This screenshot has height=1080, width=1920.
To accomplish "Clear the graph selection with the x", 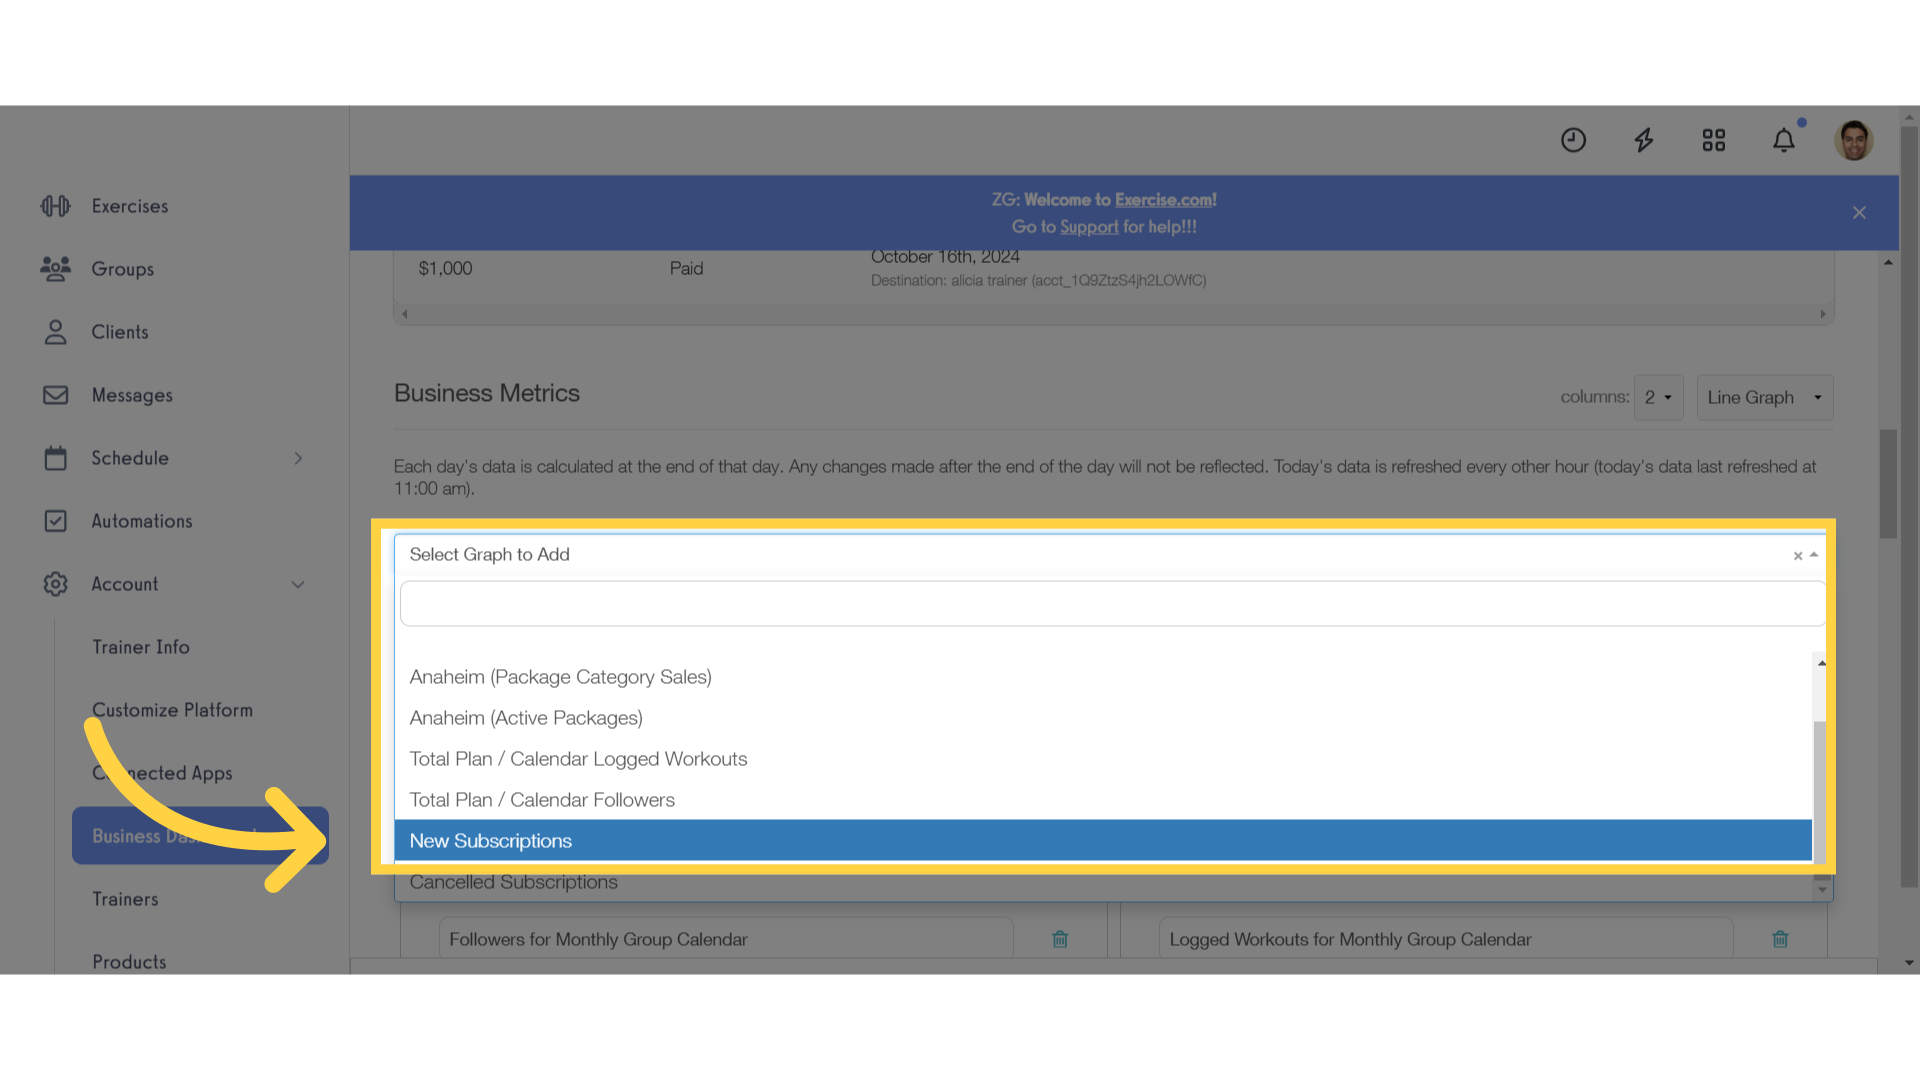I will pyautogui.click(x=1798, y=556).
